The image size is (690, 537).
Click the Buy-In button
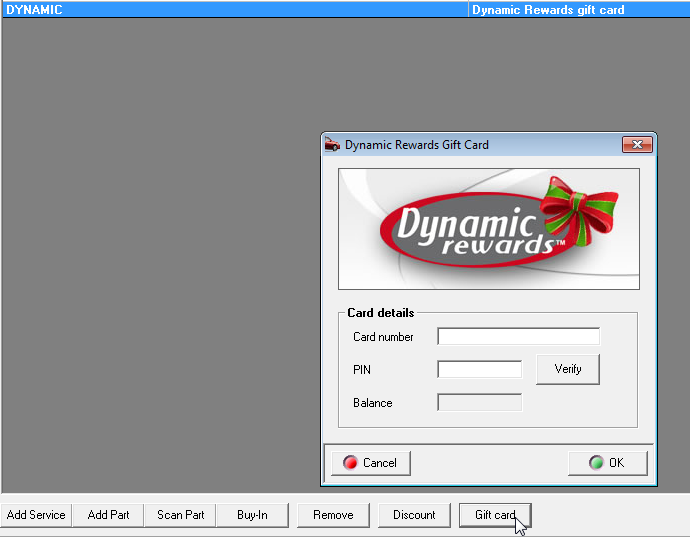(252, 515)
